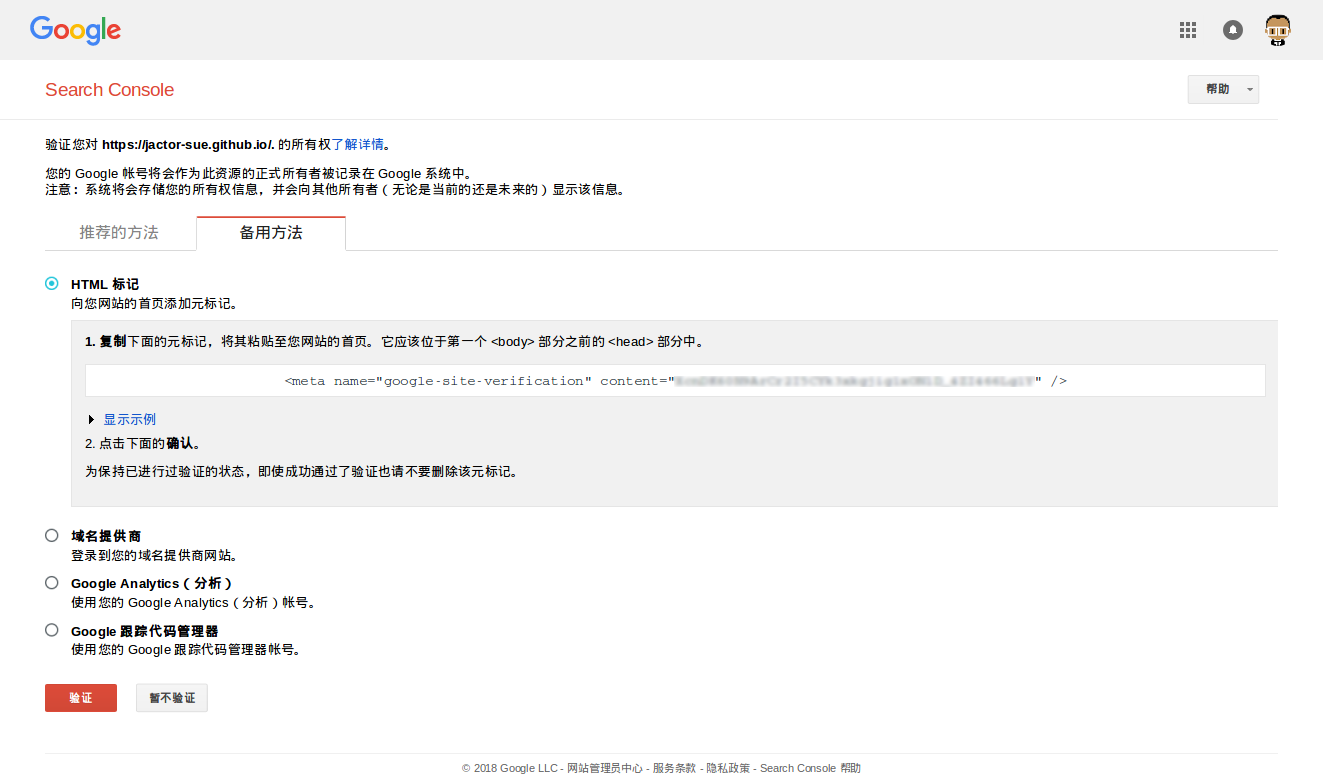Screen dimensions: 1323x780
Task: Click the 'Google 跟踪代码管理器' label text
Action: point(145,631)
